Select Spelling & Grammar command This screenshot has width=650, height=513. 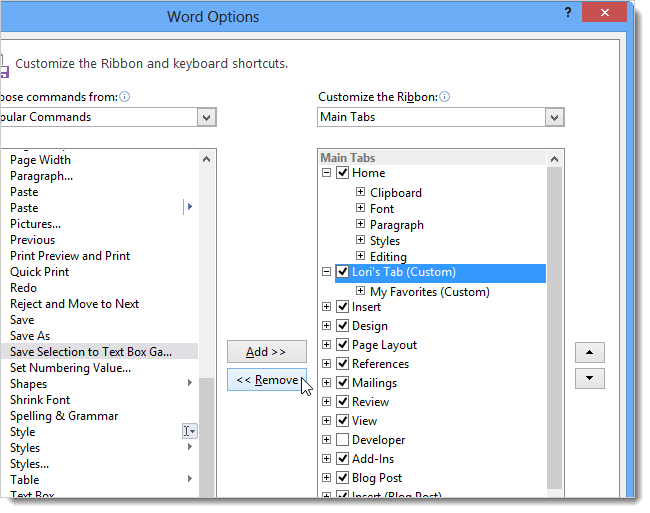click(64, 416)
